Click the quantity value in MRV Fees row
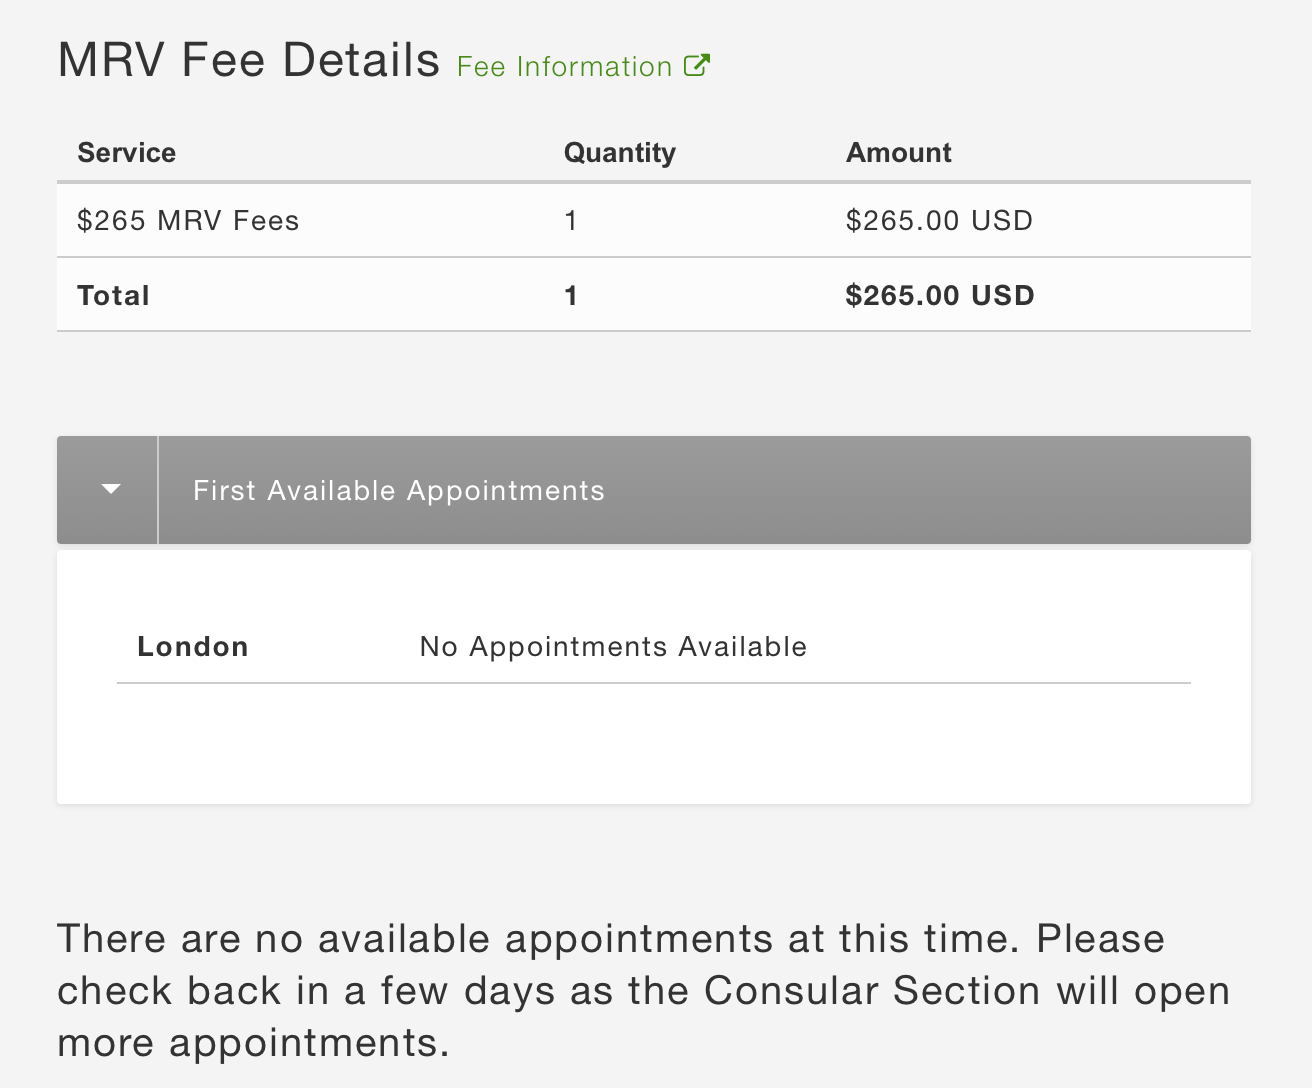1312x1088 pixels. pos(571,220)
